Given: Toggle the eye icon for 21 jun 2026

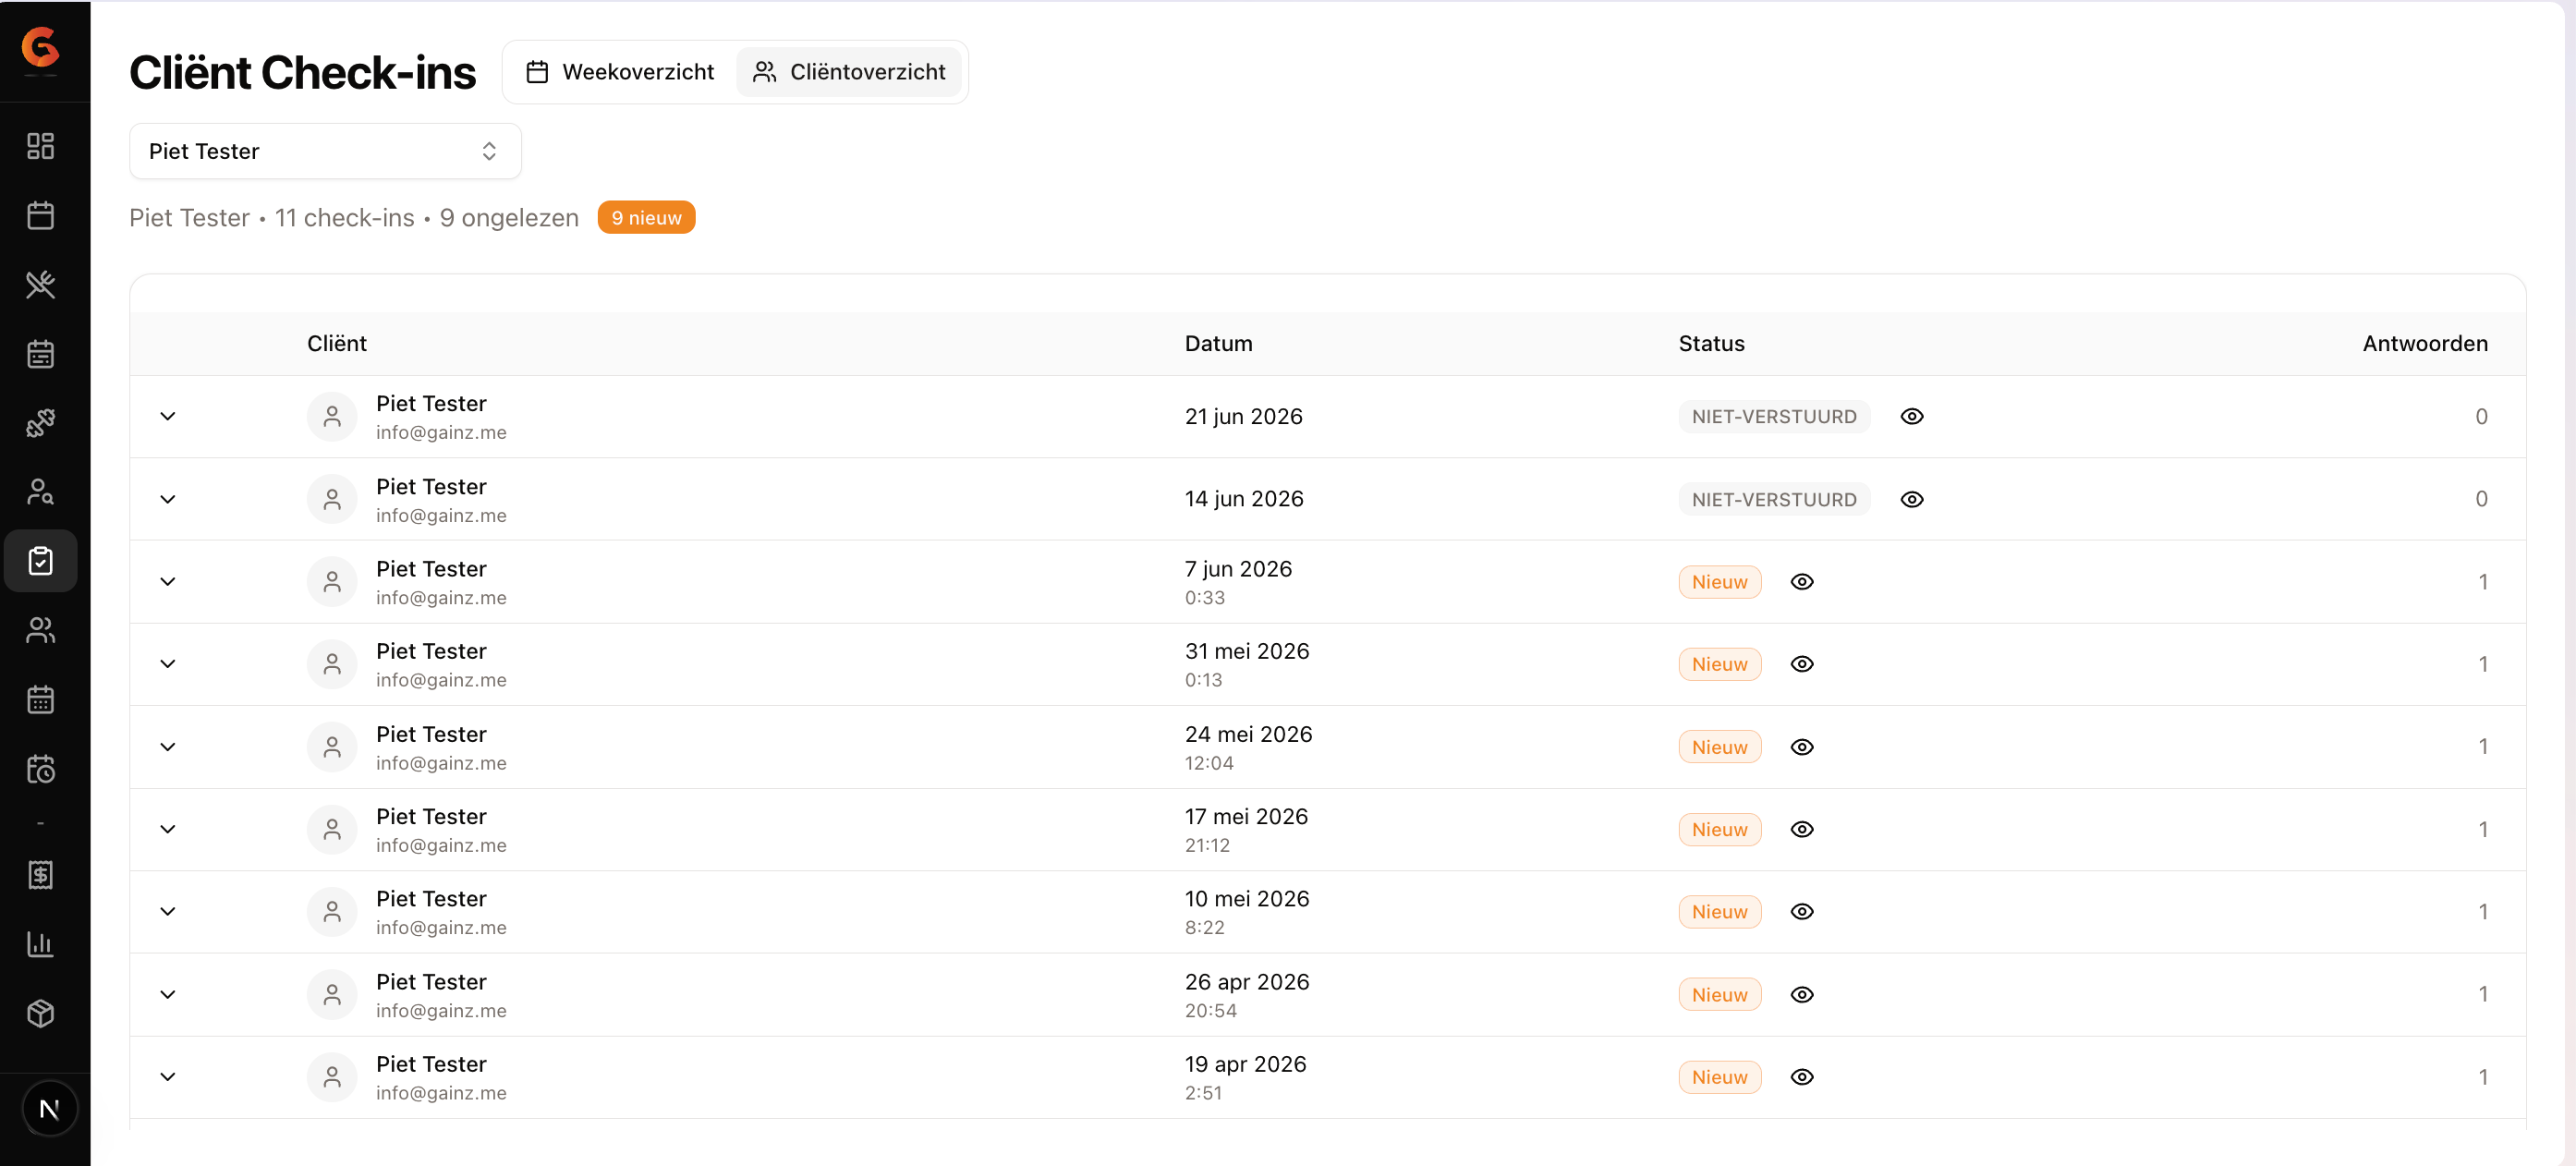Looking at the screenshot, I should (x=1911, y=416).
